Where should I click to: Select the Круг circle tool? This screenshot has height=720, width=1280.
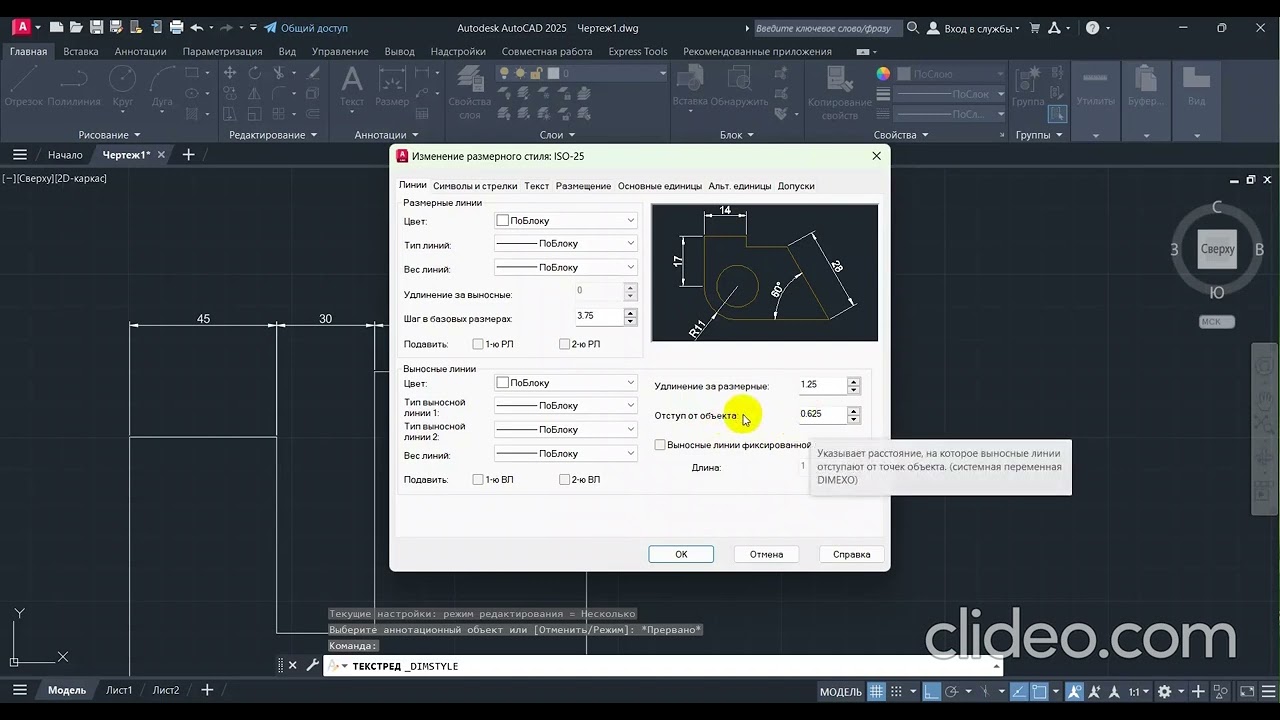[x=122, y=86]
